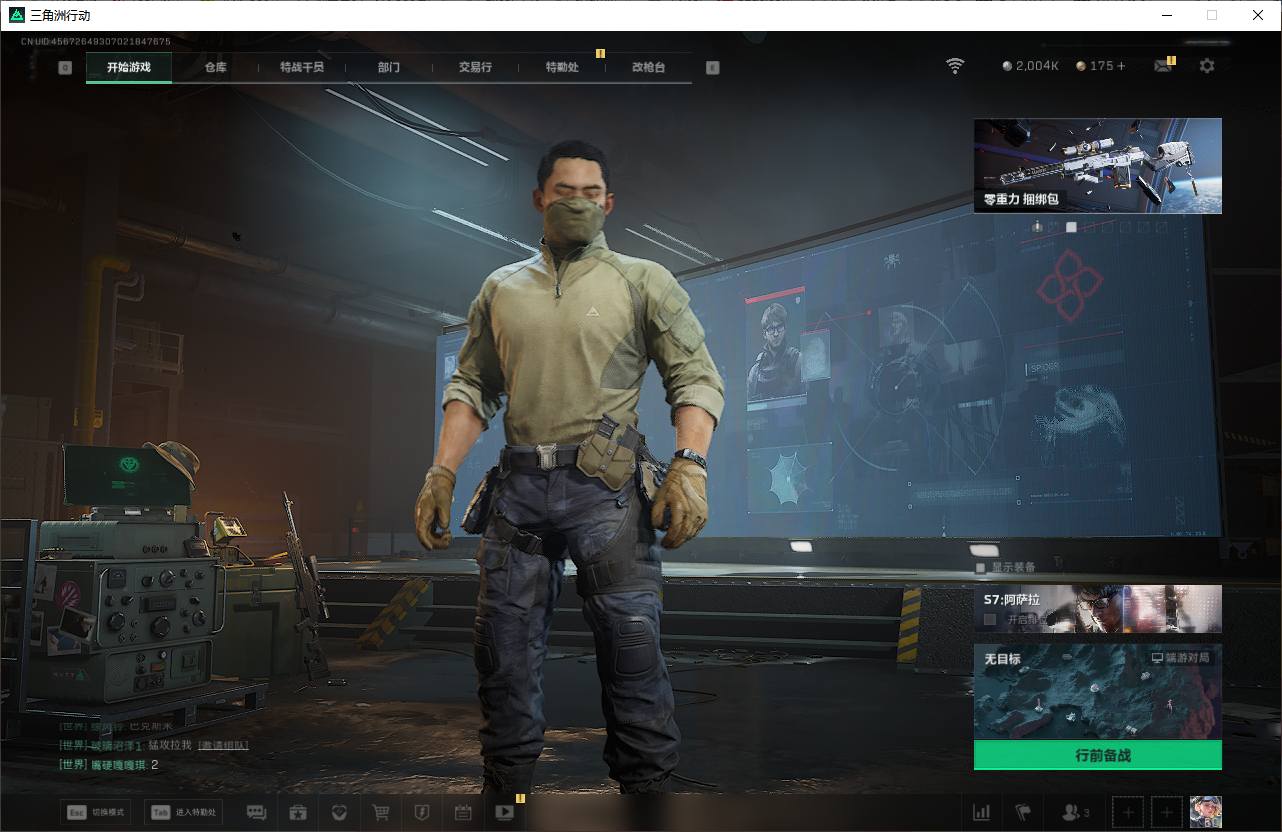
Task: Toggle the 开启排位 checkbox under S7:阿萨拉
Action: coord(990,619)
